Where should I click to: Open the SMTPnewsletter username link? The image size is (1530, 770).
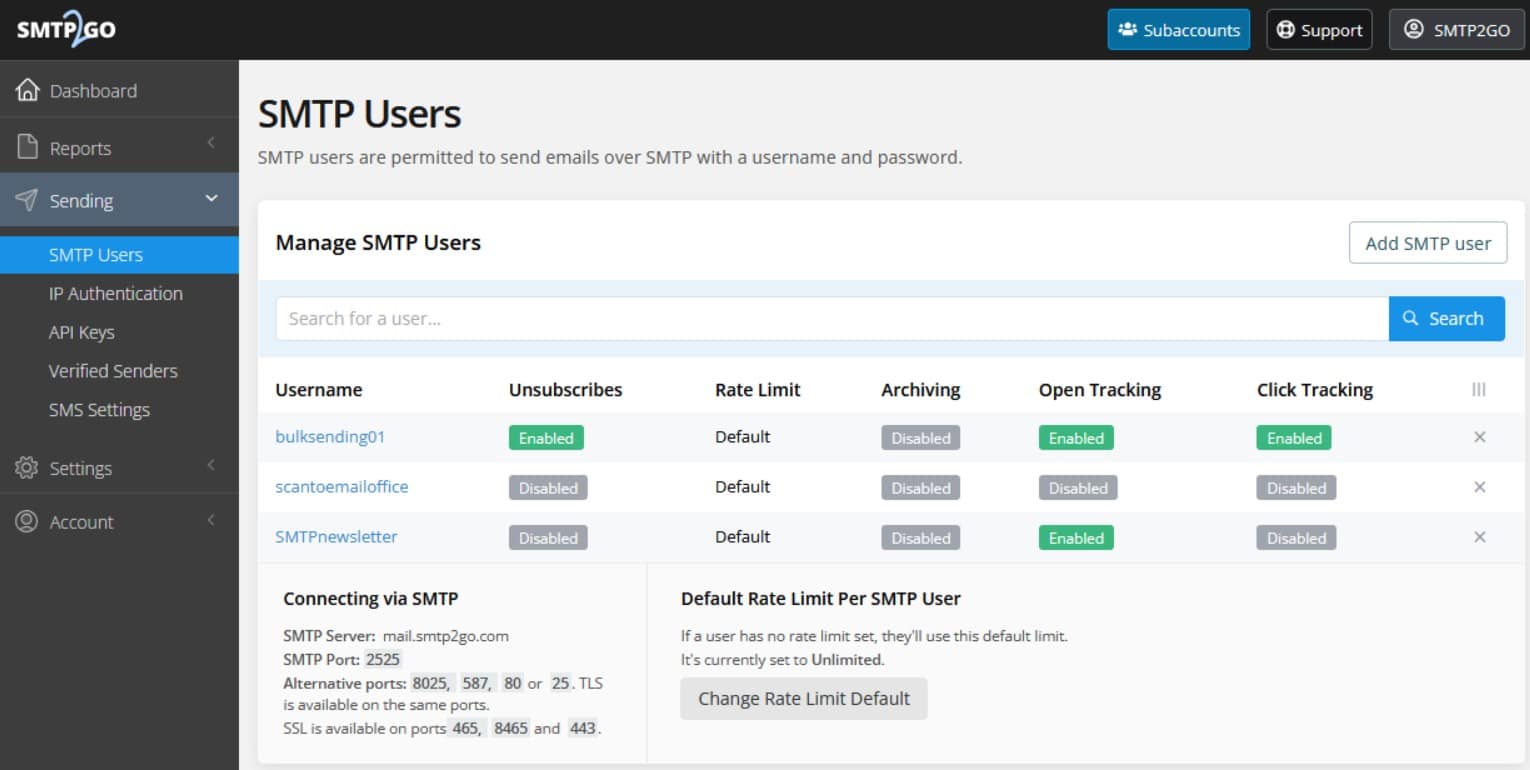point(336,537)
